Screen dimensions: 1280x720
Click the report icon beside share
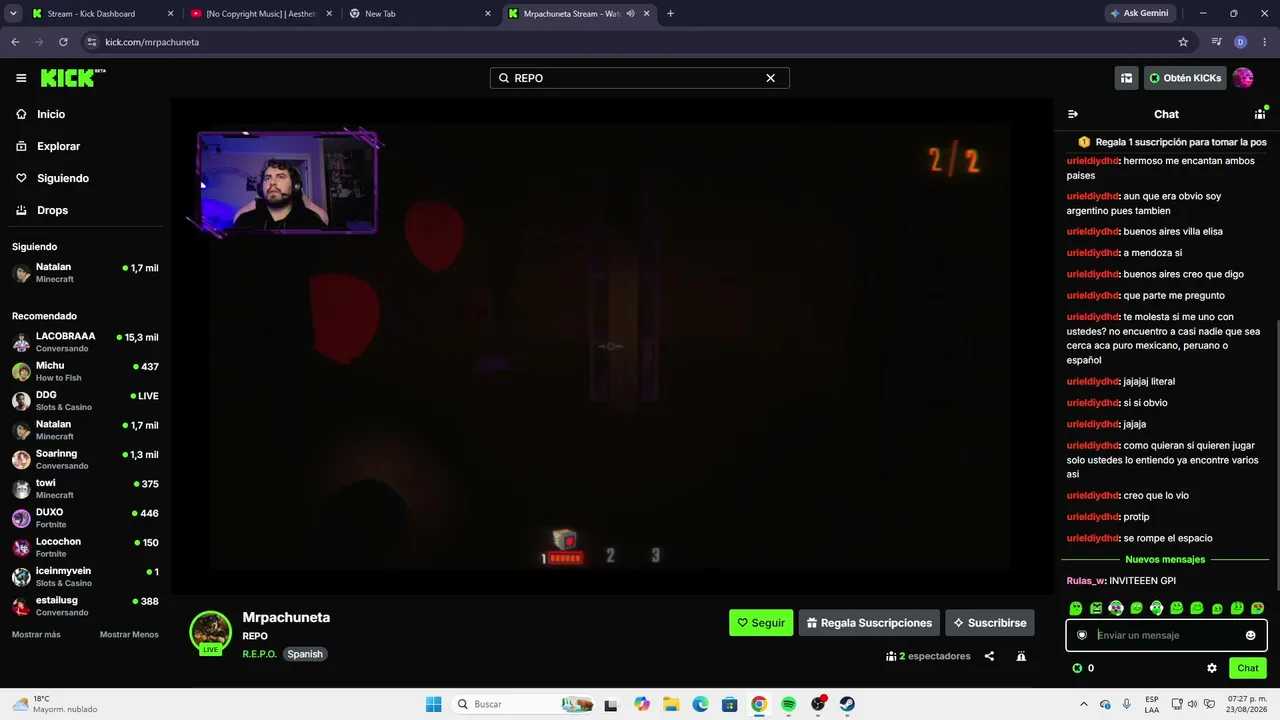point(1021,656)
